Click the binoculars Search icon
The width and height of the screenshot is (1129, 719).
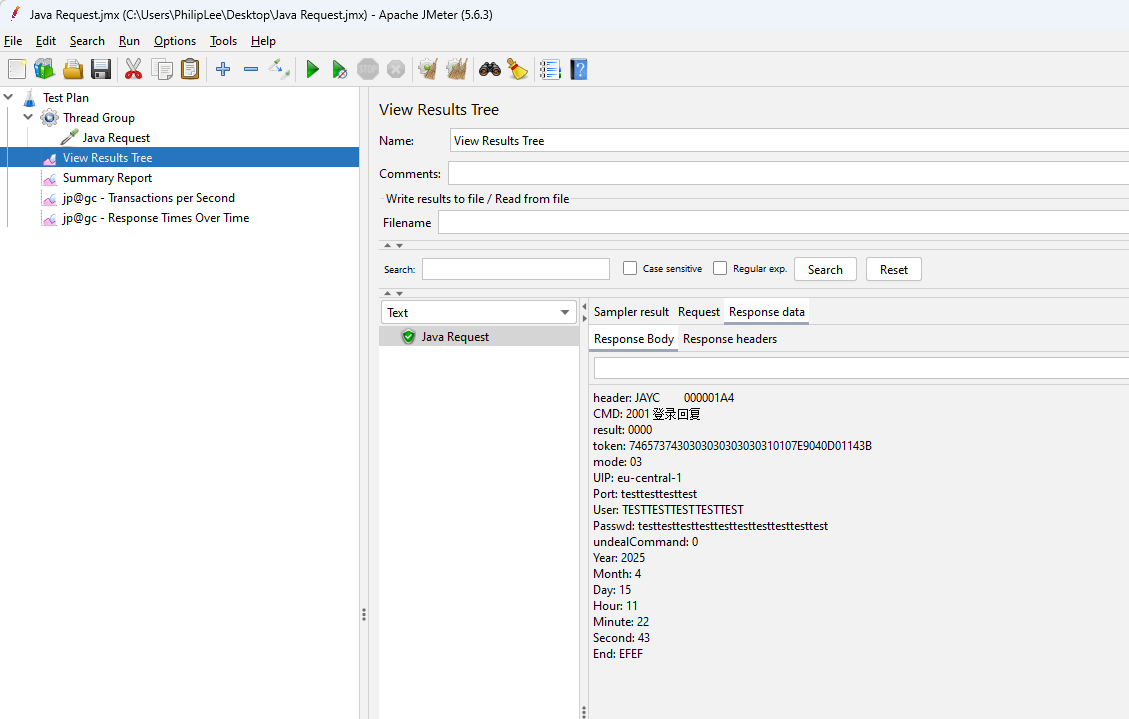(489, 69)
